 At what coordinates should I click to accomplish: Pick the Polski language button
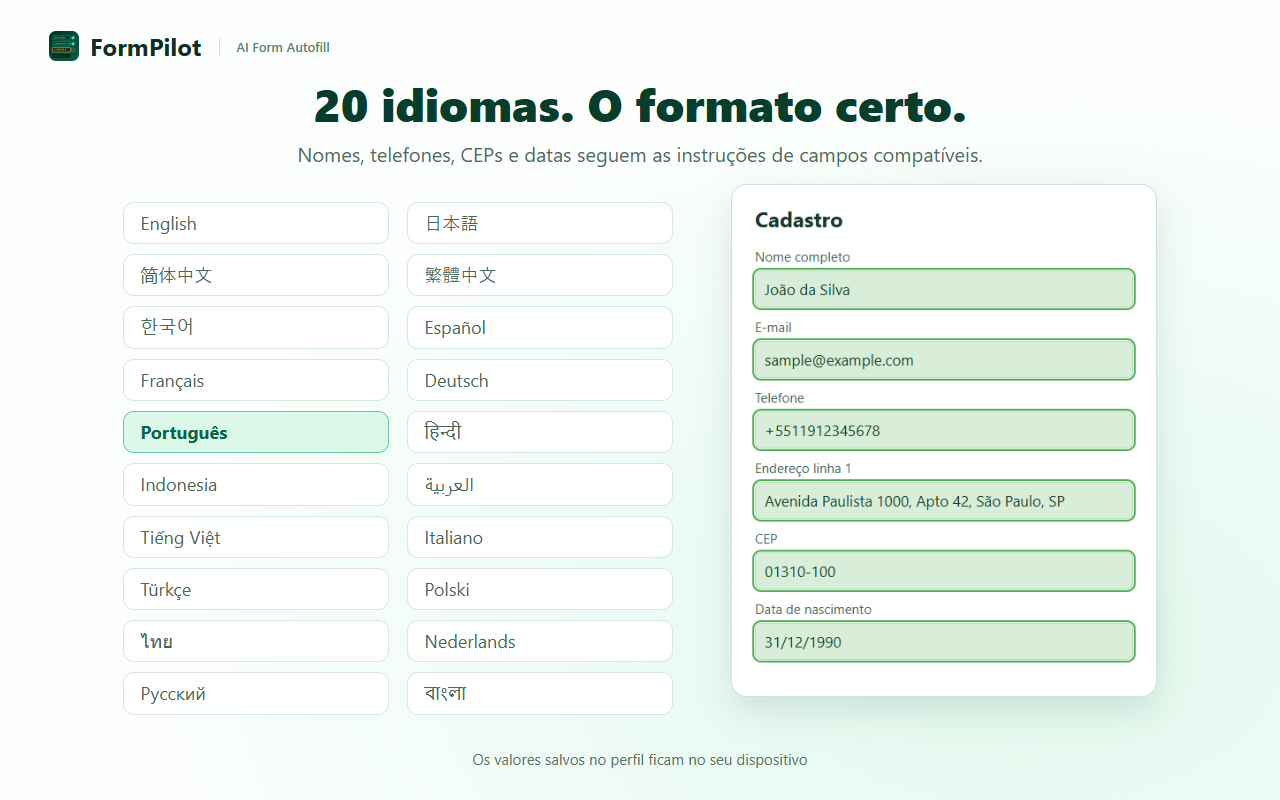click(x=540, y=589)
